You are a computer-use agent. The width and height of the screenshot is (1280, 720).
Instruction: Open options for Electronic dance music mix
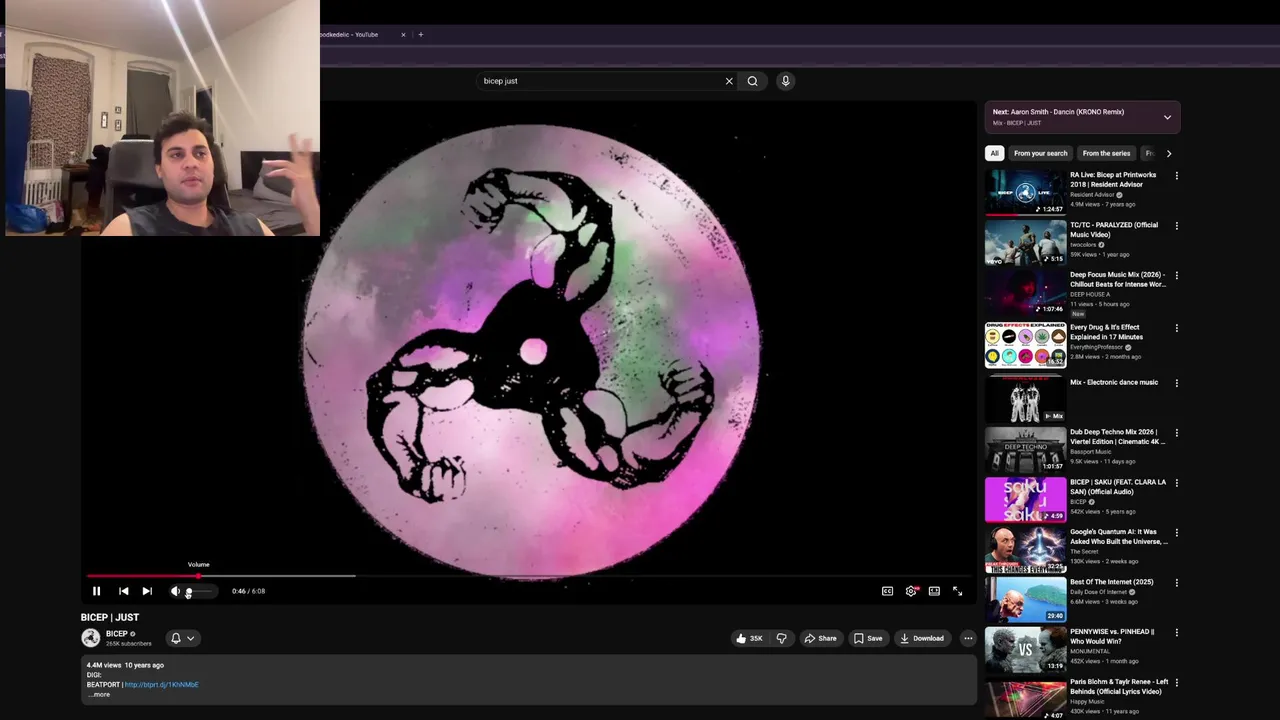pyautogui.click(x=1176, y=383)
